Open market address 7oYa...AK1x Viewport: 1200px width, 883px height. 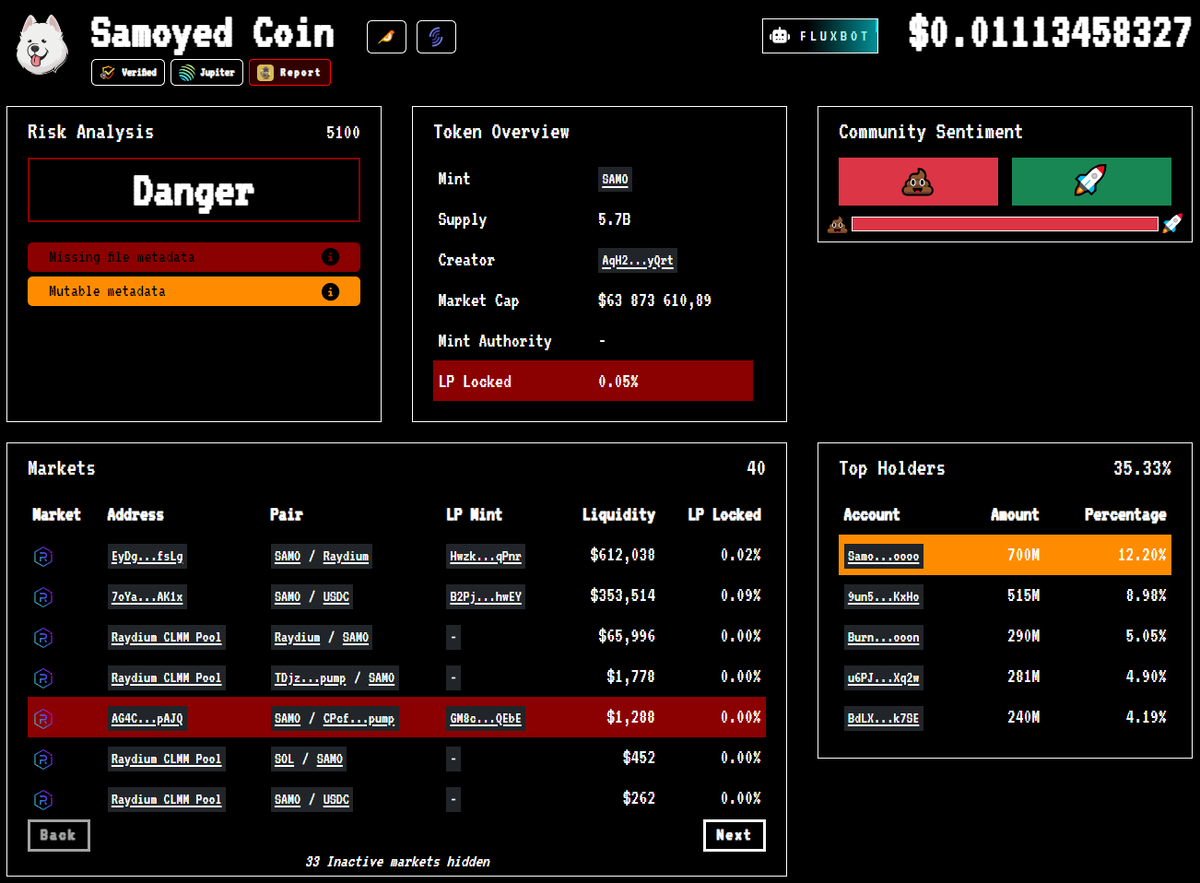pyautogui.click(x=147, y=597)
